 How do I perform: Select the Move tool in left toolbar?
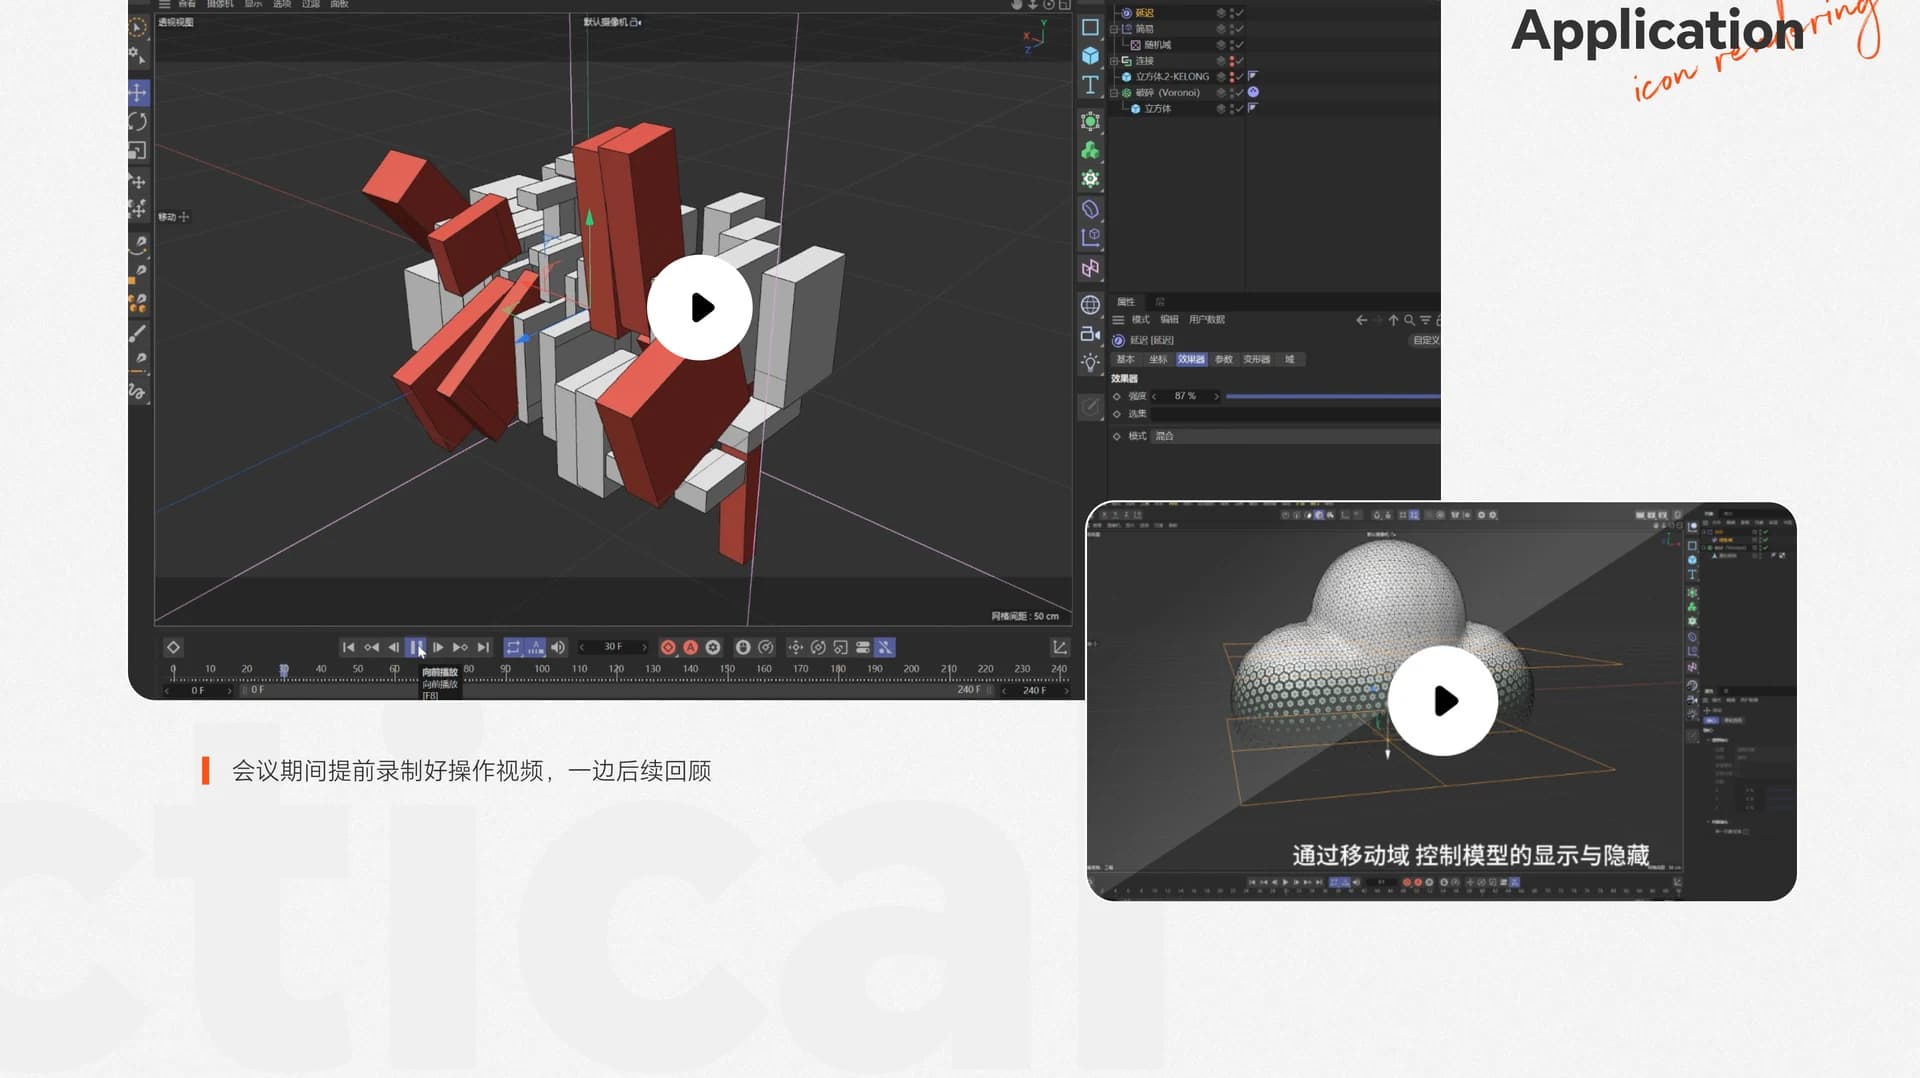click(139, 93)
